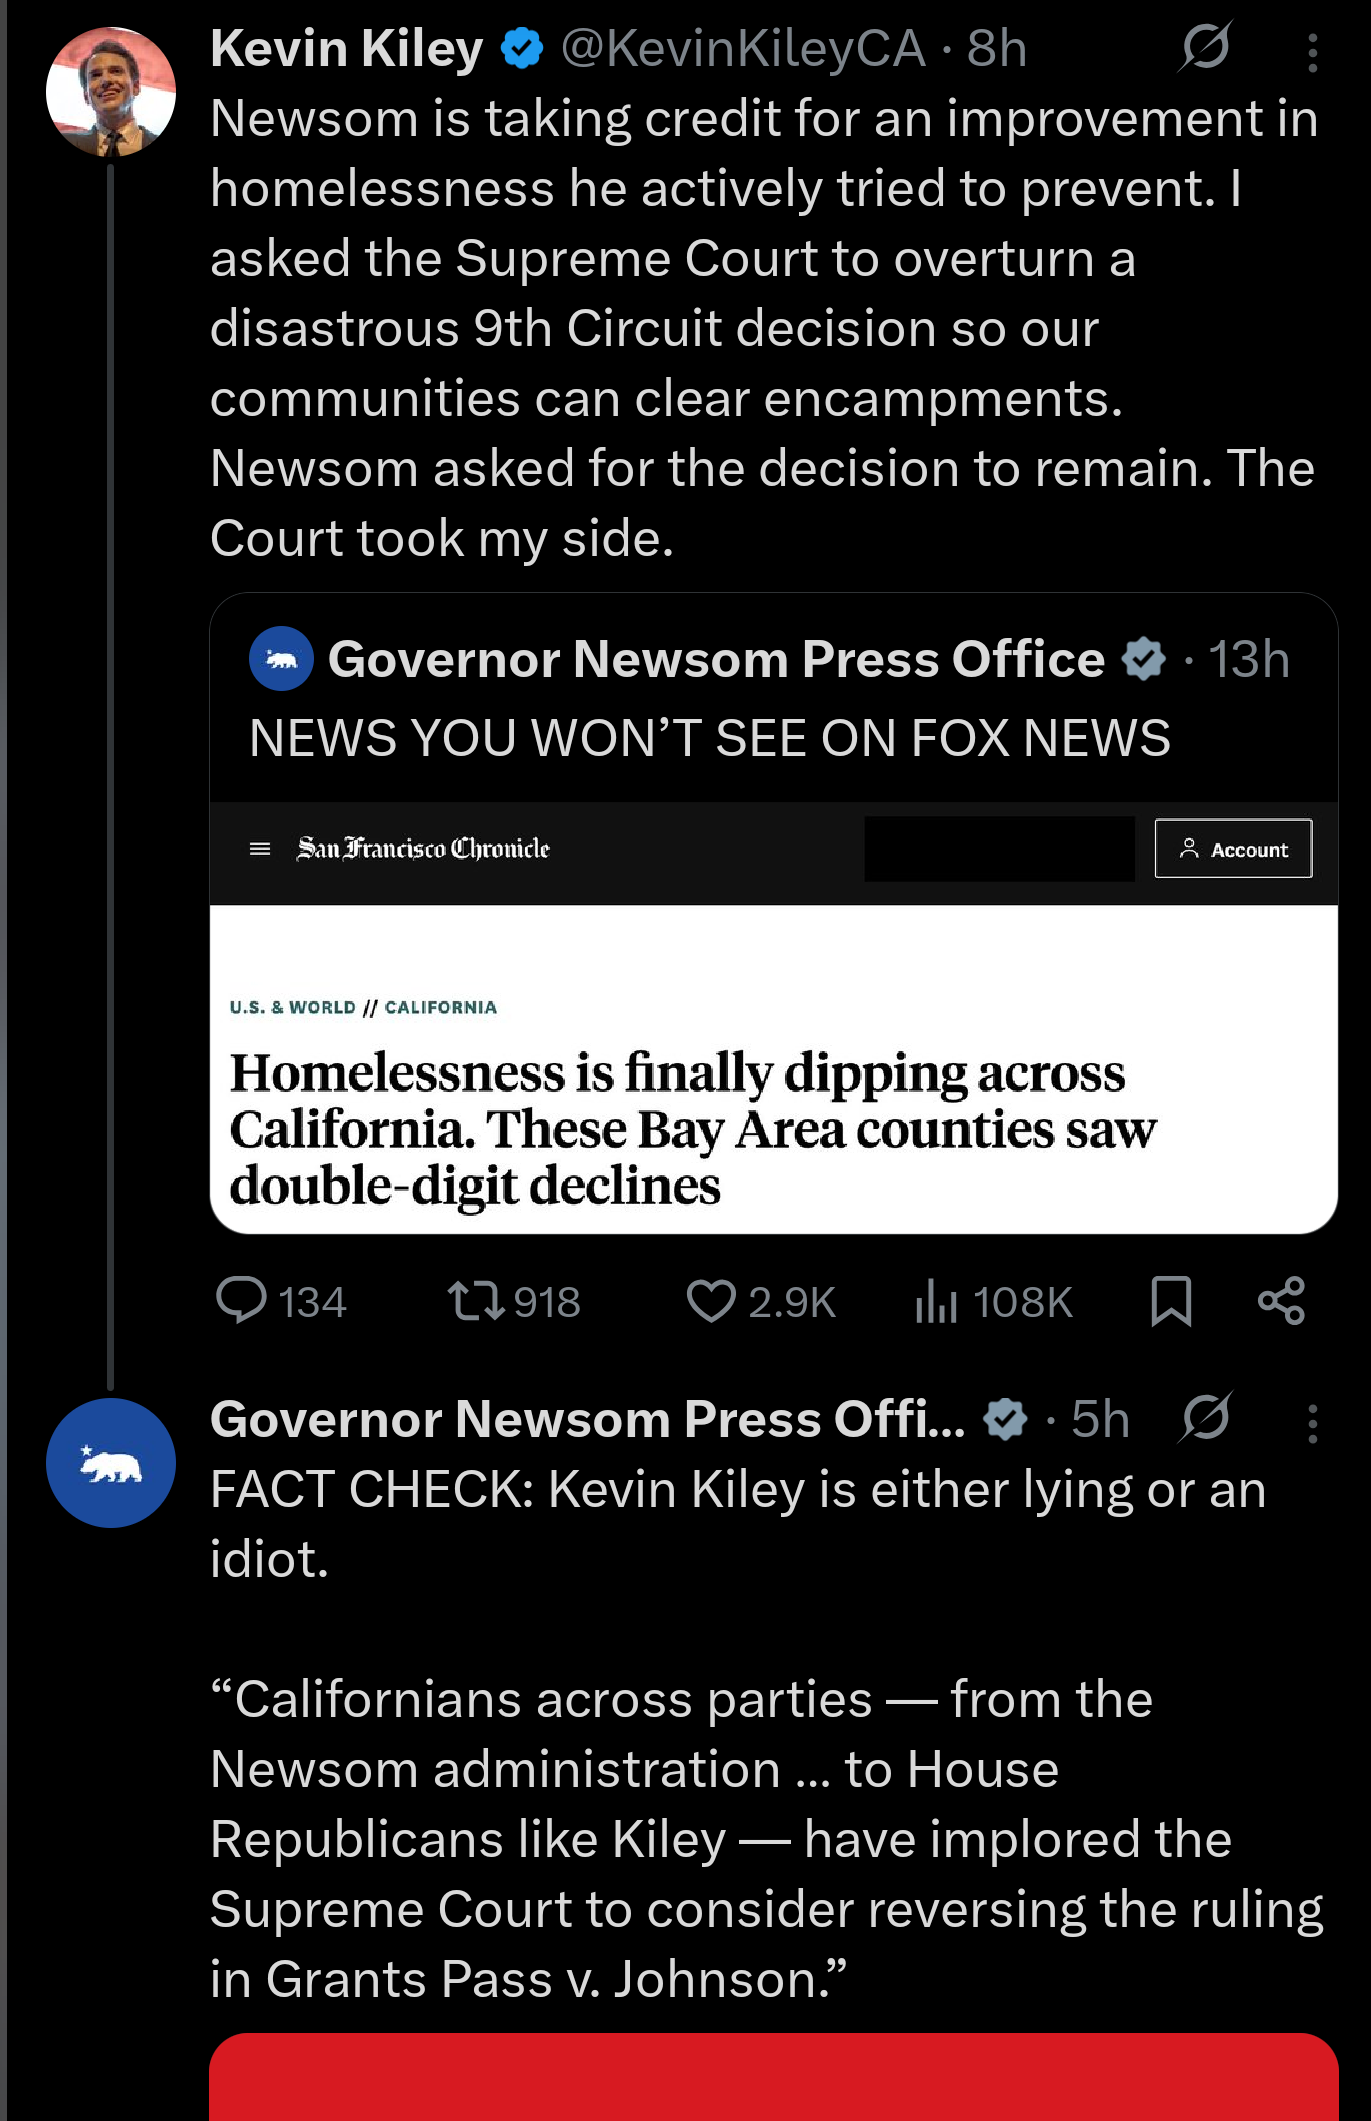Open Grok icon on Kevin Kiley's tweet
Image resolution: width=1371 pixels, height=2121 pixels.
[1205, 47]
